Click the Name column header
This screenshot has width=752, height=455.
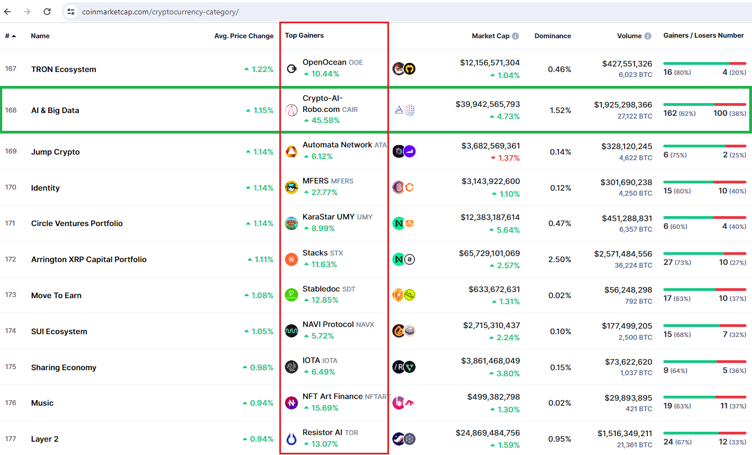(40, 36)
